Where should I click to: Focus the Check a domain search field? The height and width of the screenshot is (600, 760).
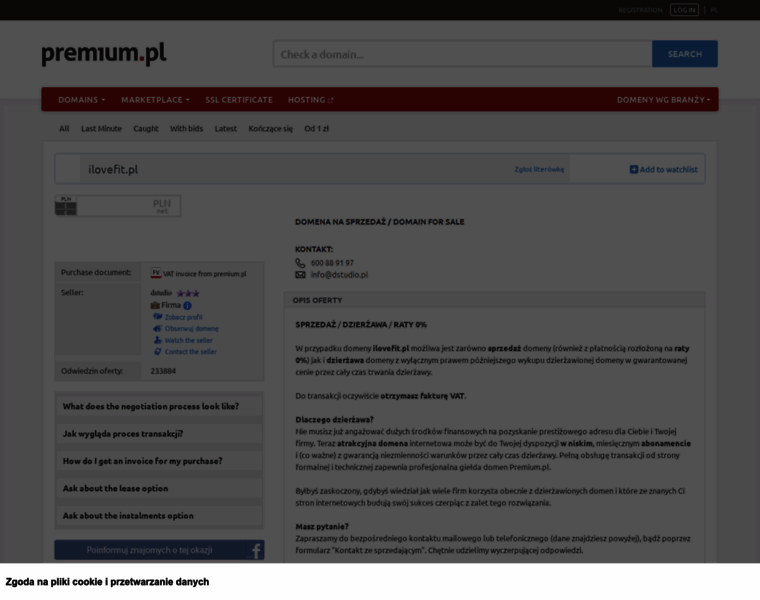pos(462,54)
